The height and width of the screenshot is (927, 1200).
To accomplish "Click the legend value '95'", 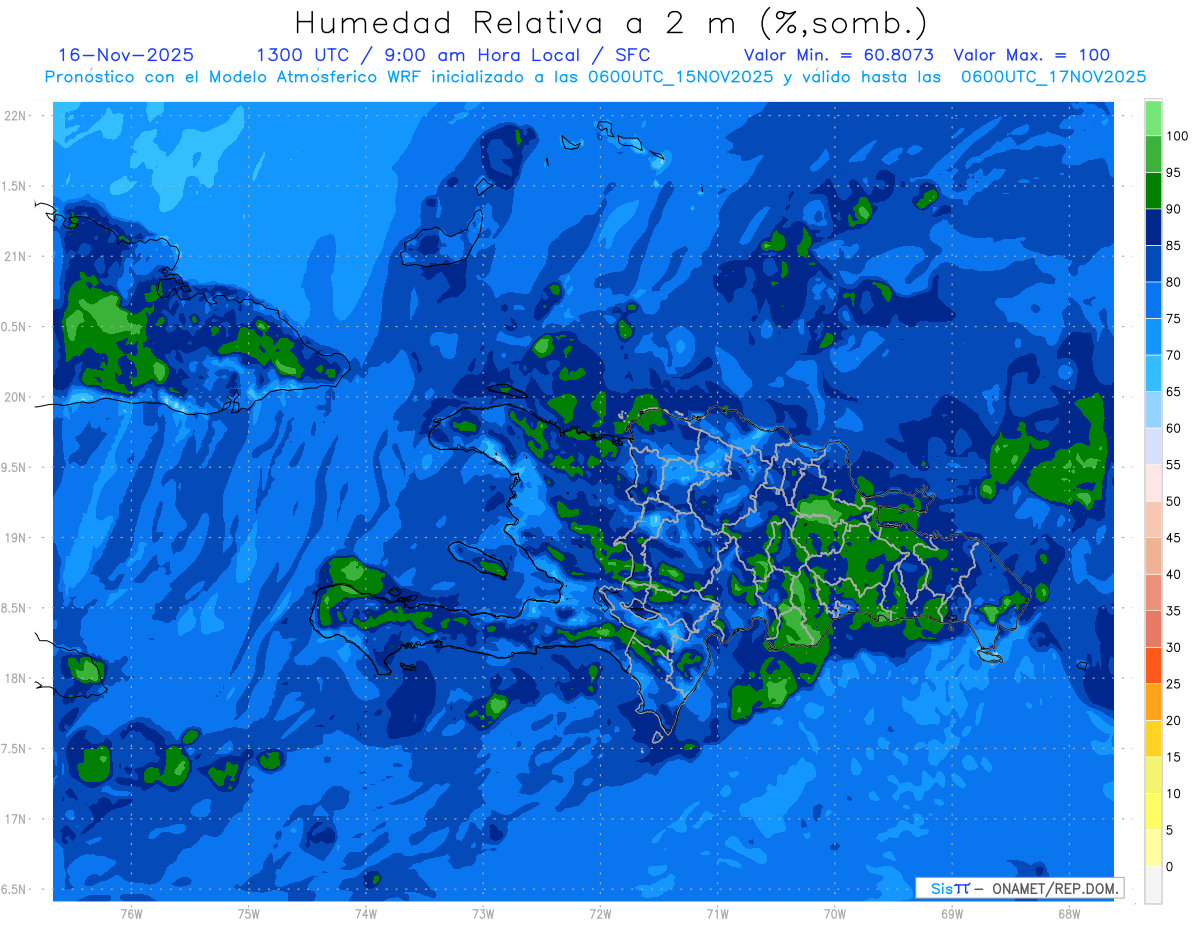I will (x=1173, y=173).
